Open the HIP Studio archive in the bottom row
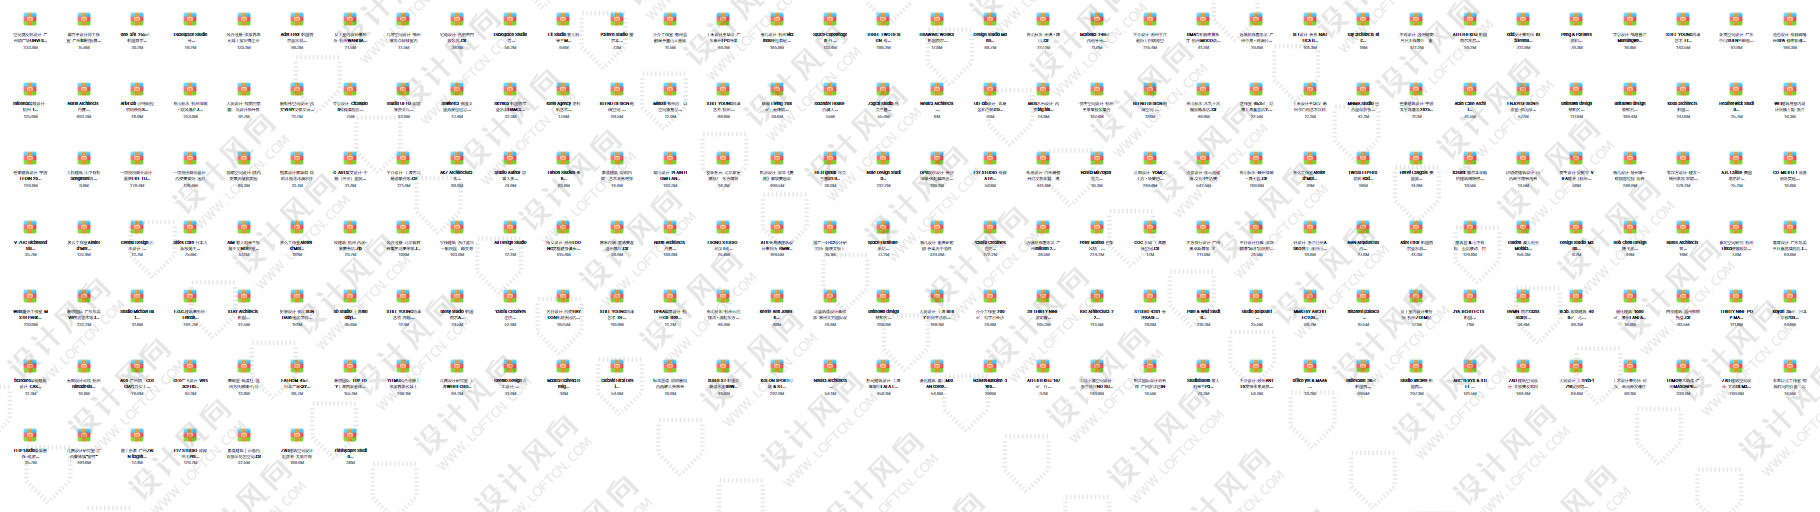Viewport: 1820px width, 512px height. click(30, 435)
